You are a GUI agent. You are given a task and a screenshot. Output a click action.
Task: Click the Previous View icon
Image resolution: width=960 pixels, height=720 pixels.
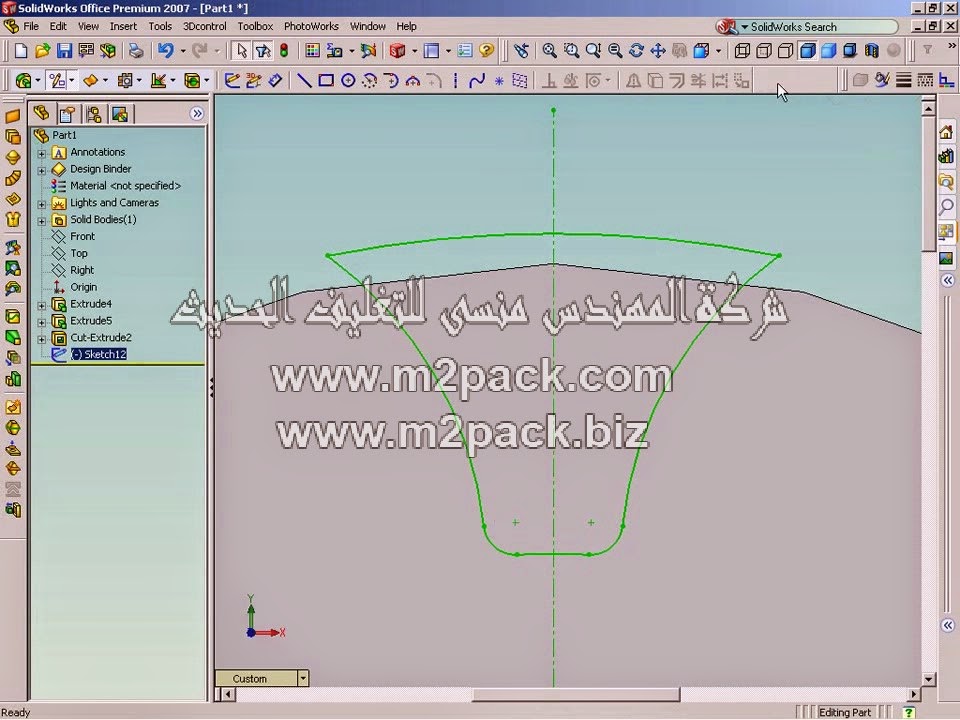coord(521,51)
